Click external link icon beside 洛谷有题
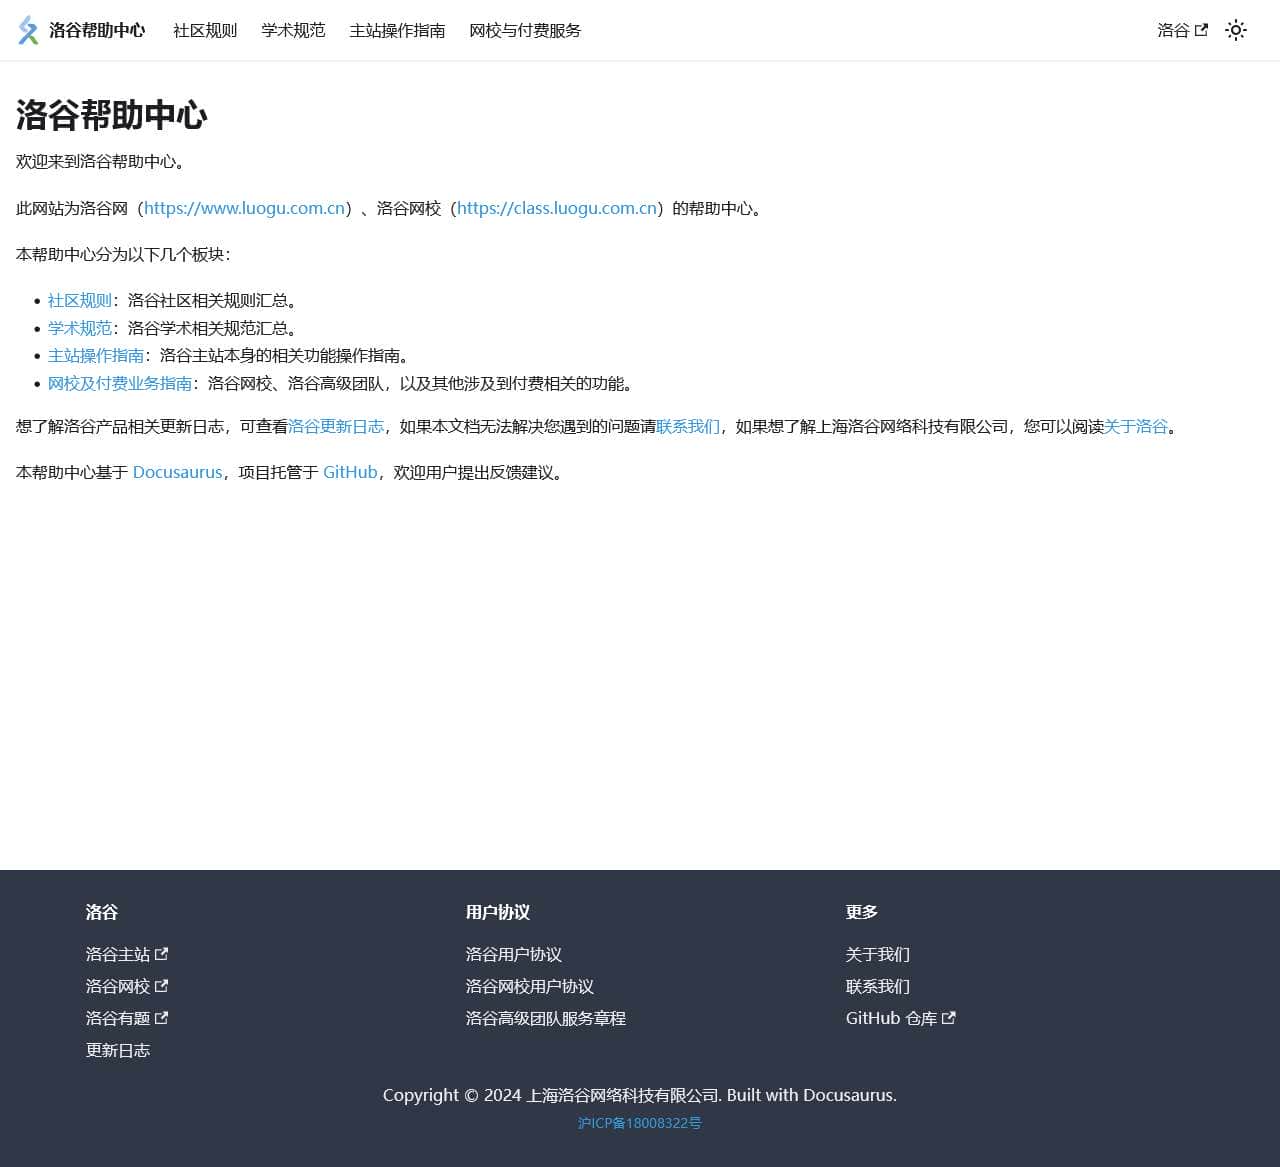The width and height of the screenshot is (1280, 1167). tap(161, 1018)
